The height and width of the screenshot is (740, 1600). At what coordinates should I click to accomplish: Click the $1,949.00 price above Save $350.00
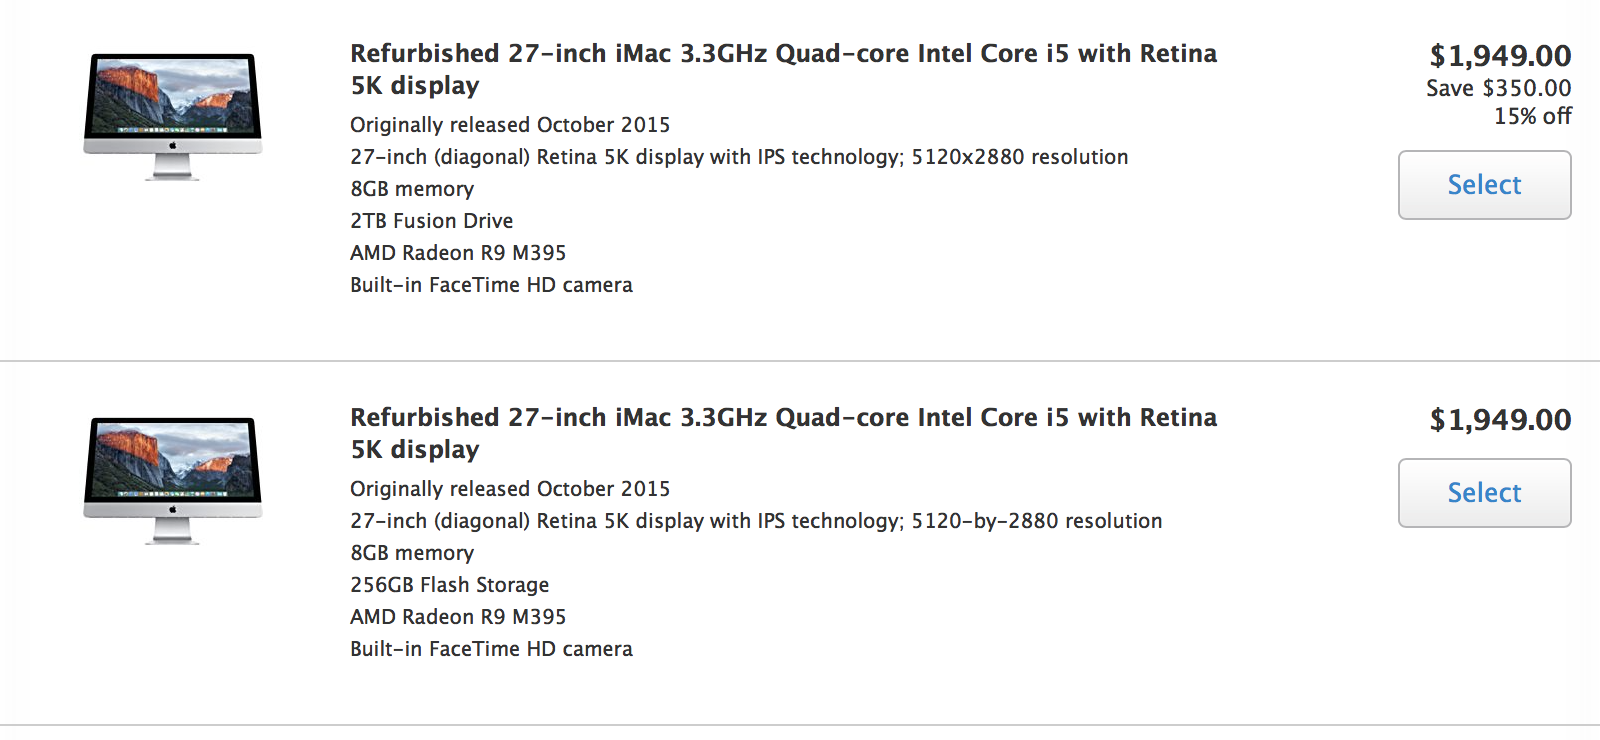pos(1500,56)
